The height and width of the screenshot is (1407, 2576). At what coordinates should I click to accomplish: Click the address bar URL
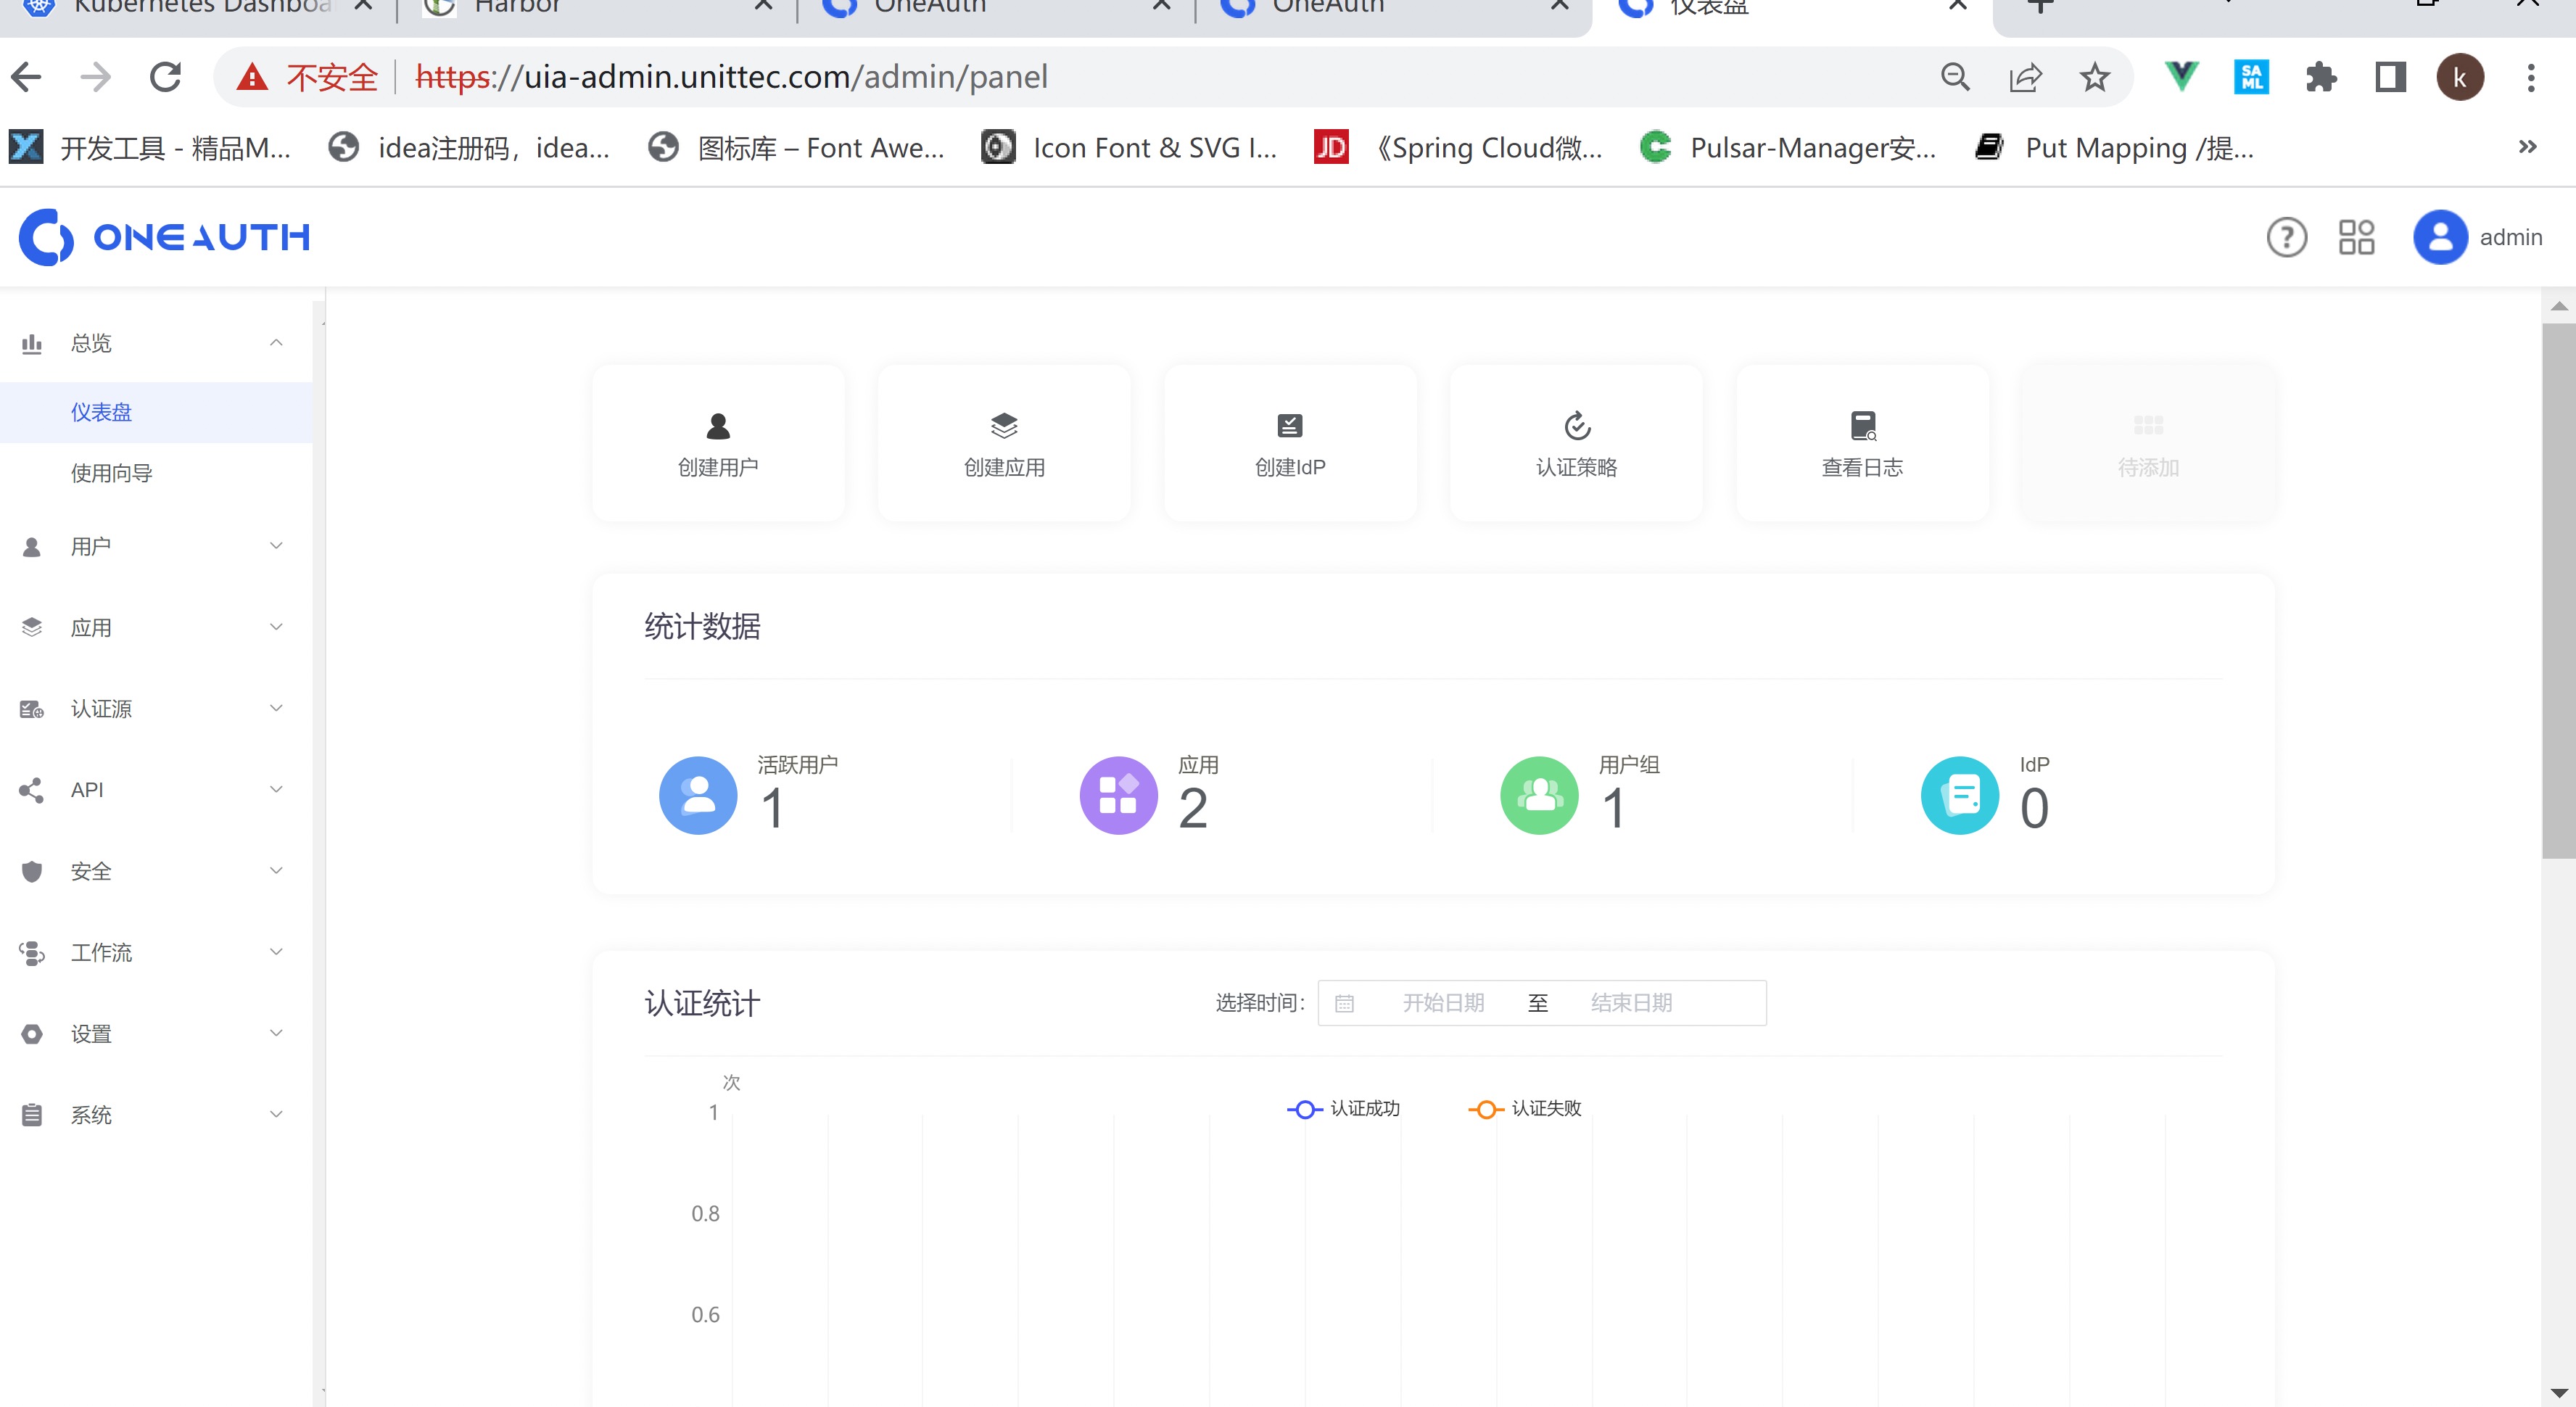pyautogui.click(x=731, y=77)
